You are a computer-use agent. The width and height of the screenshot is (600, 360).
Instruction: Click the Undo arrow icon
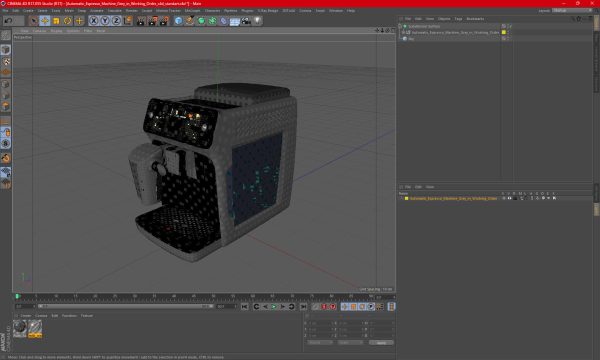click(x=8, y=21)
